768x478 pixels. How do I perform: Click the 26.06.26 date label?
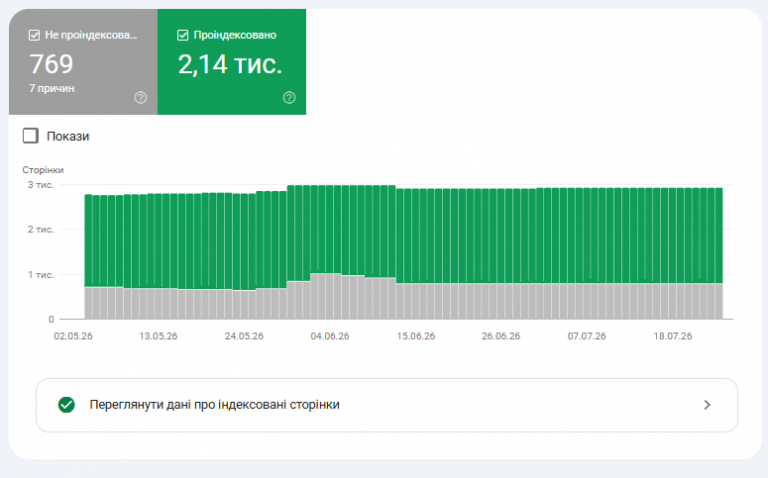pyautogui.click(x=501, y=336)
